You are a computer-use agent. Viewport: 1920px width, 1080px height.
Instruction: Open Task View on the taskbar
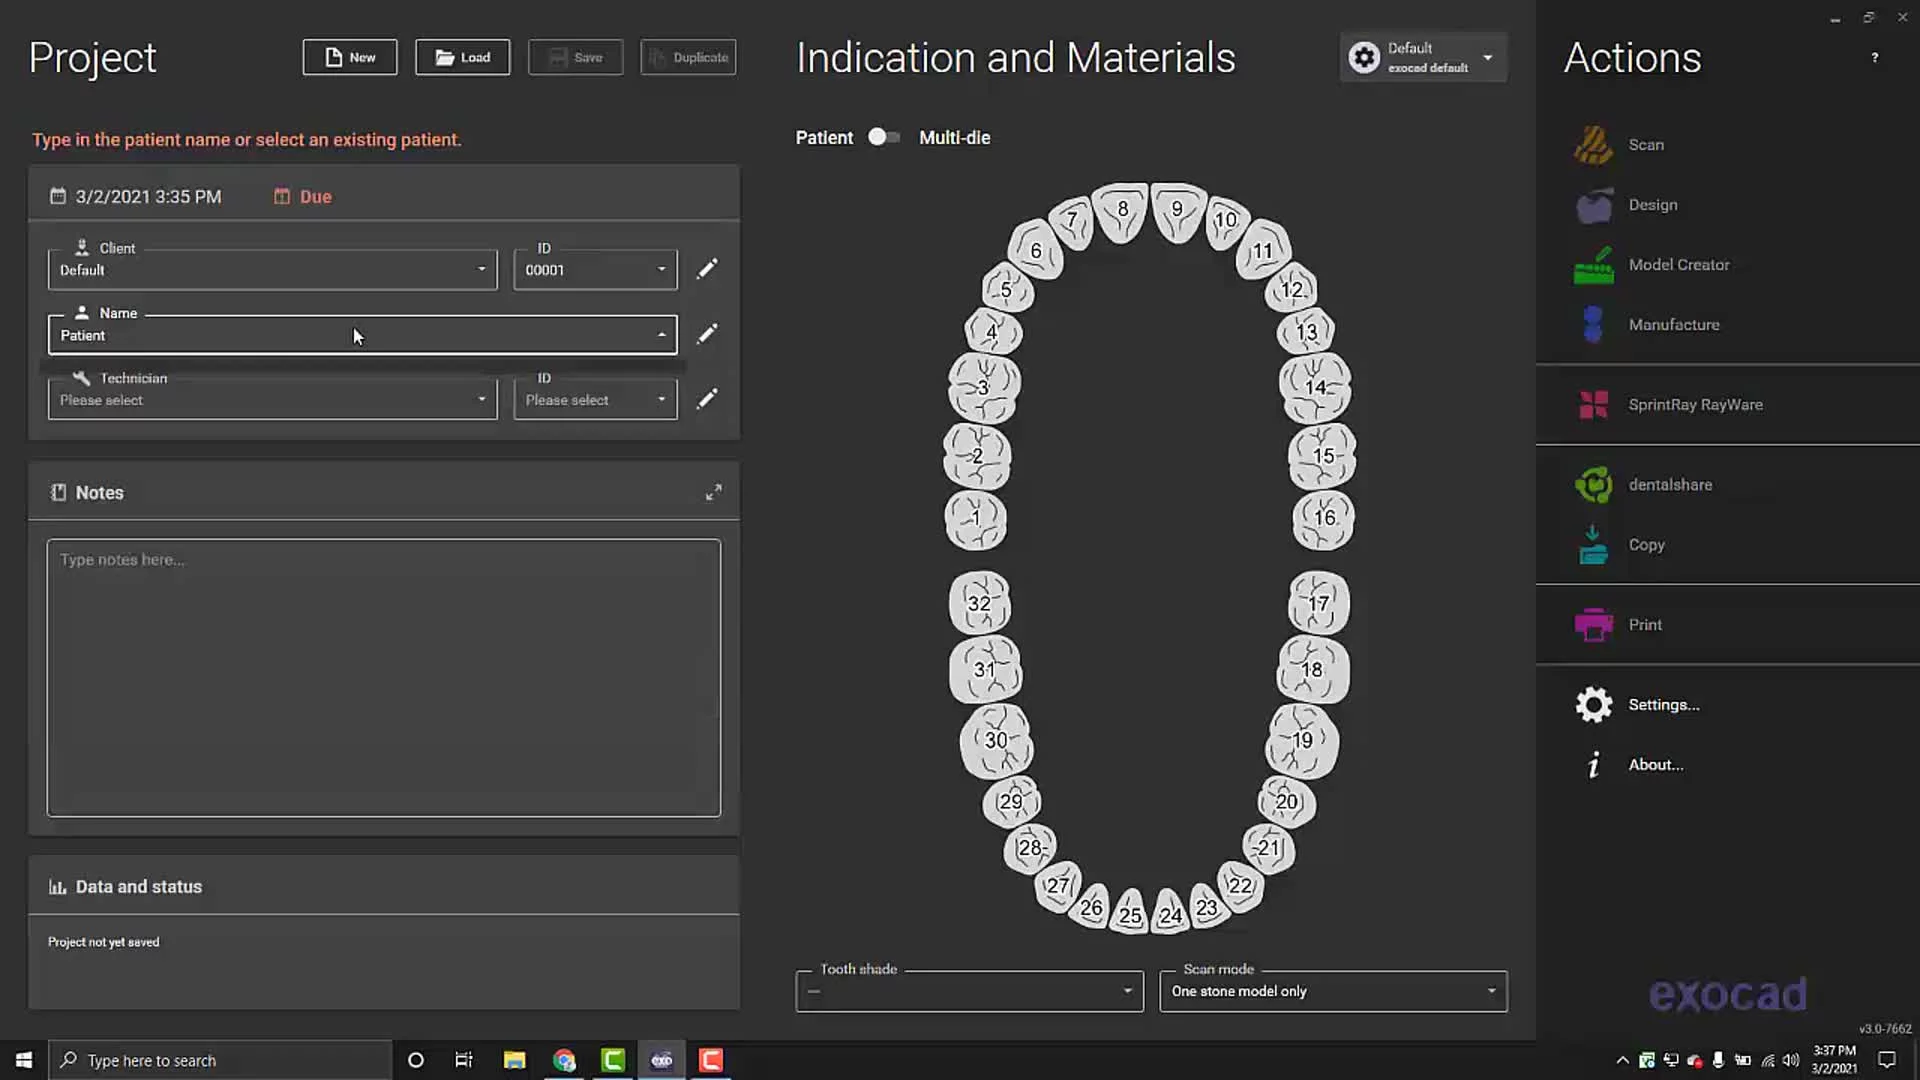pyautogui.click(x=464, y=1060)
